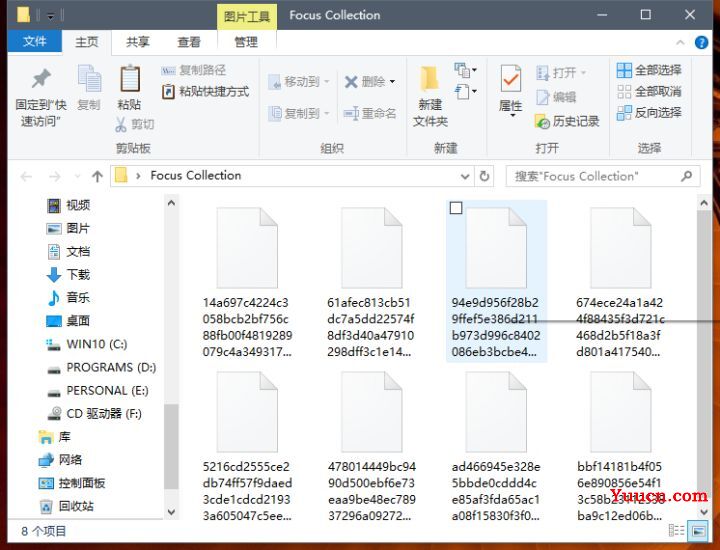
Task: Click the Paste clipboard icon
Action: click(130, 79)
